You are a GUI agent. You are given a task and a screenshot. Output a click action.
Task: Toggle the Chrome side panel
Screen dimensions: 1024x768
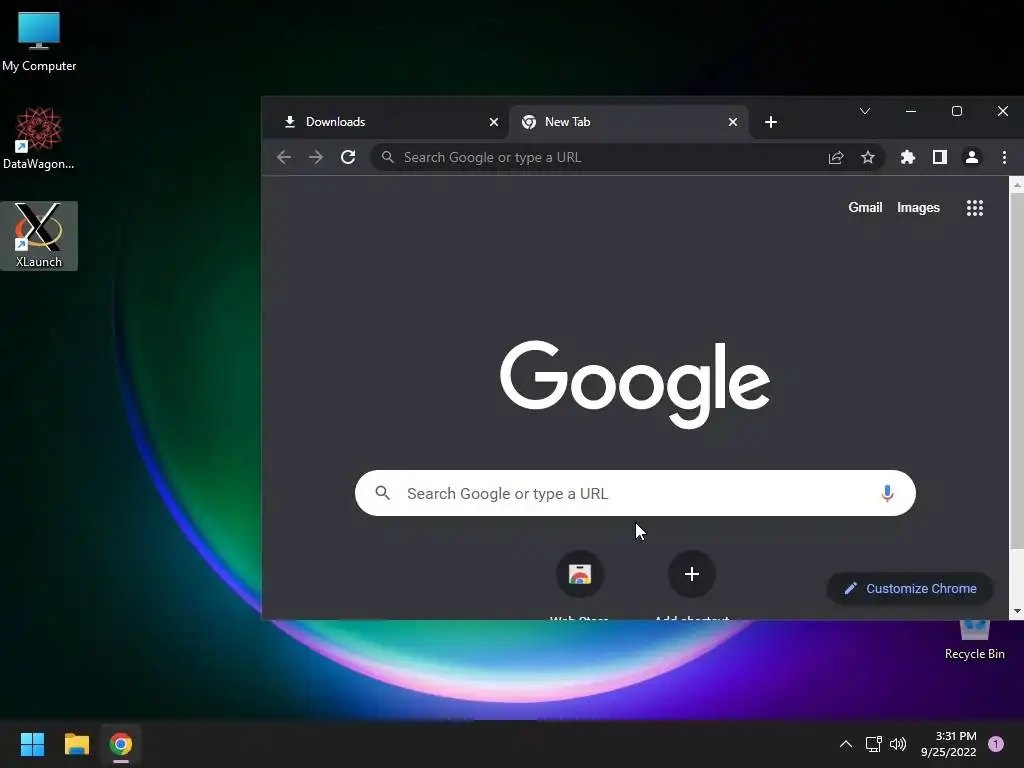tap(940, 157)
